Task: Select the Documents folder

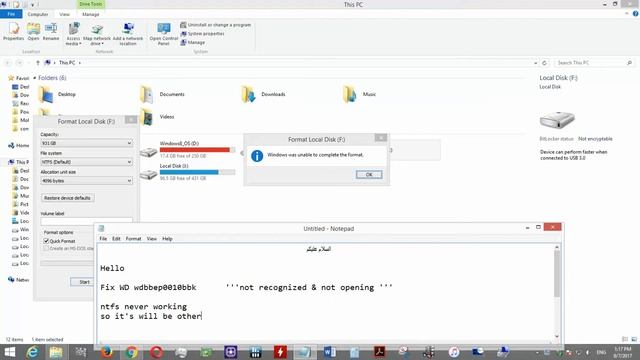Action: [162, 94]
